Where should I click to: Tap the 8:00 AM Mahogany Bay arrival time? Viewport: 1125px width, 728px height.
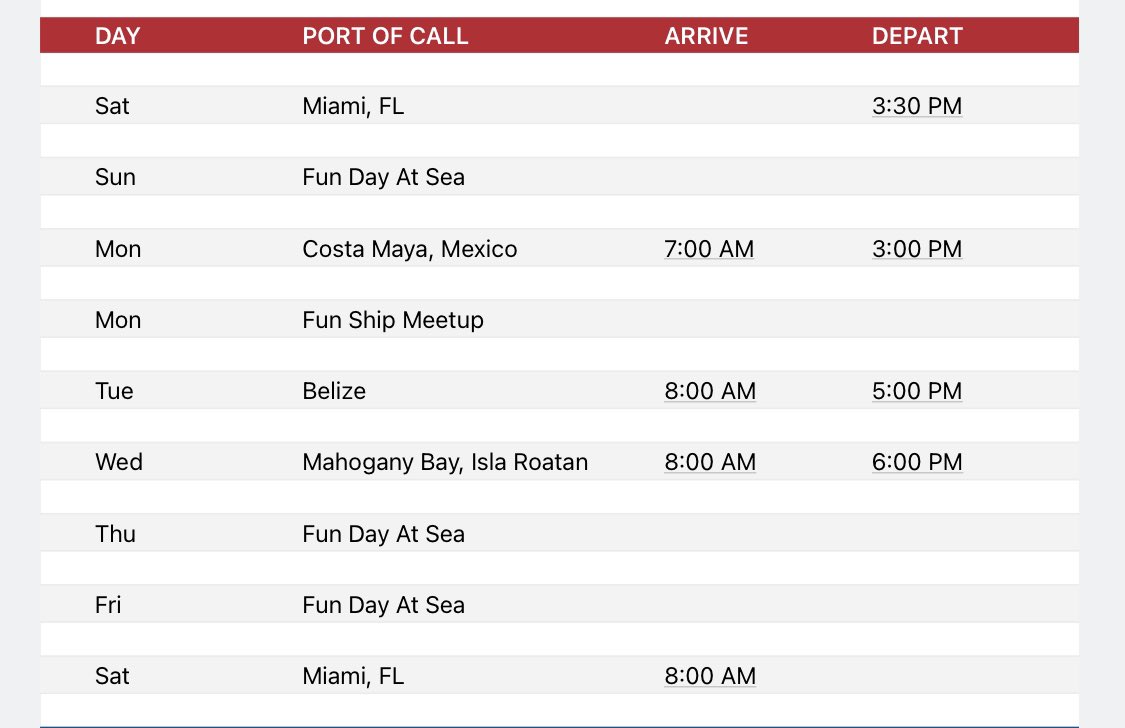pyautogui.click(x=710, y=462)
